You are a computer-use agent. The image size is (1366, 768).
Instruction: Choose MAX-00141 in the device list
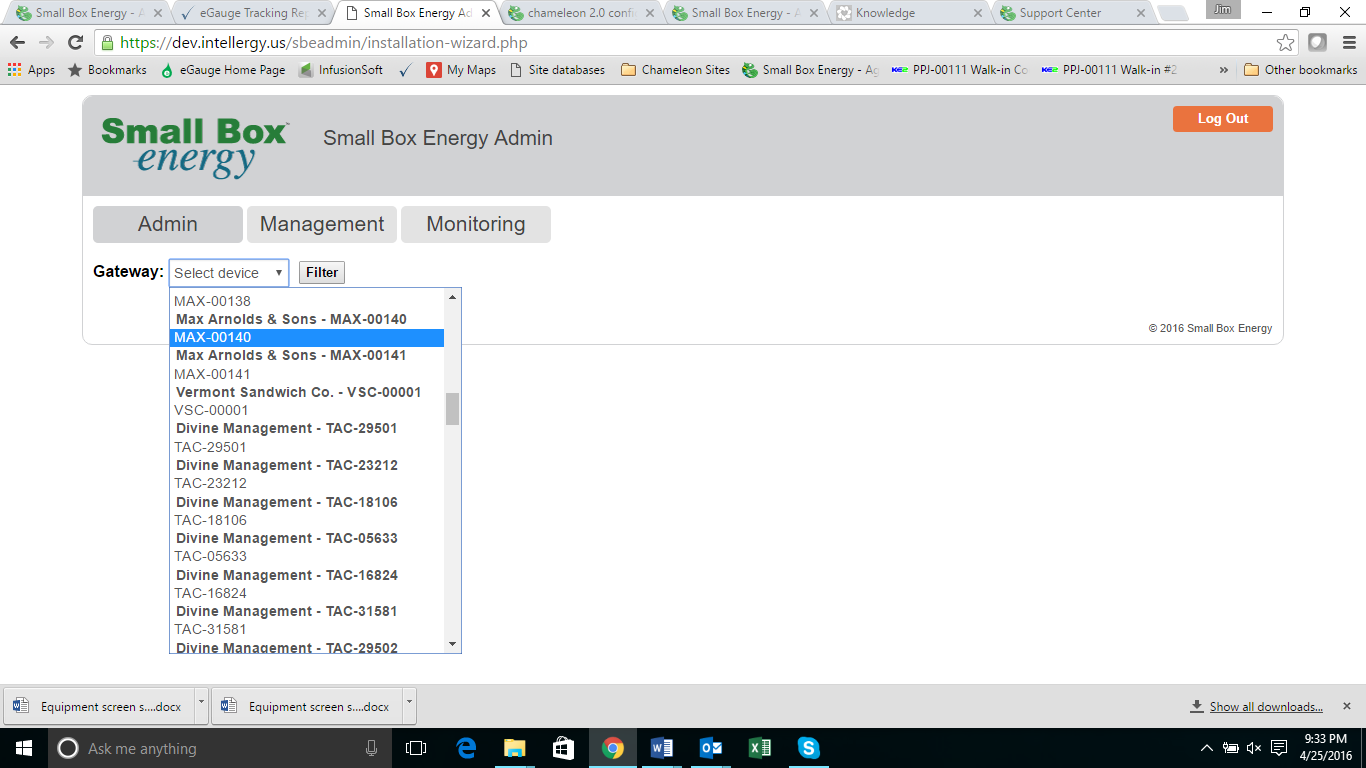tap(307, 374)
